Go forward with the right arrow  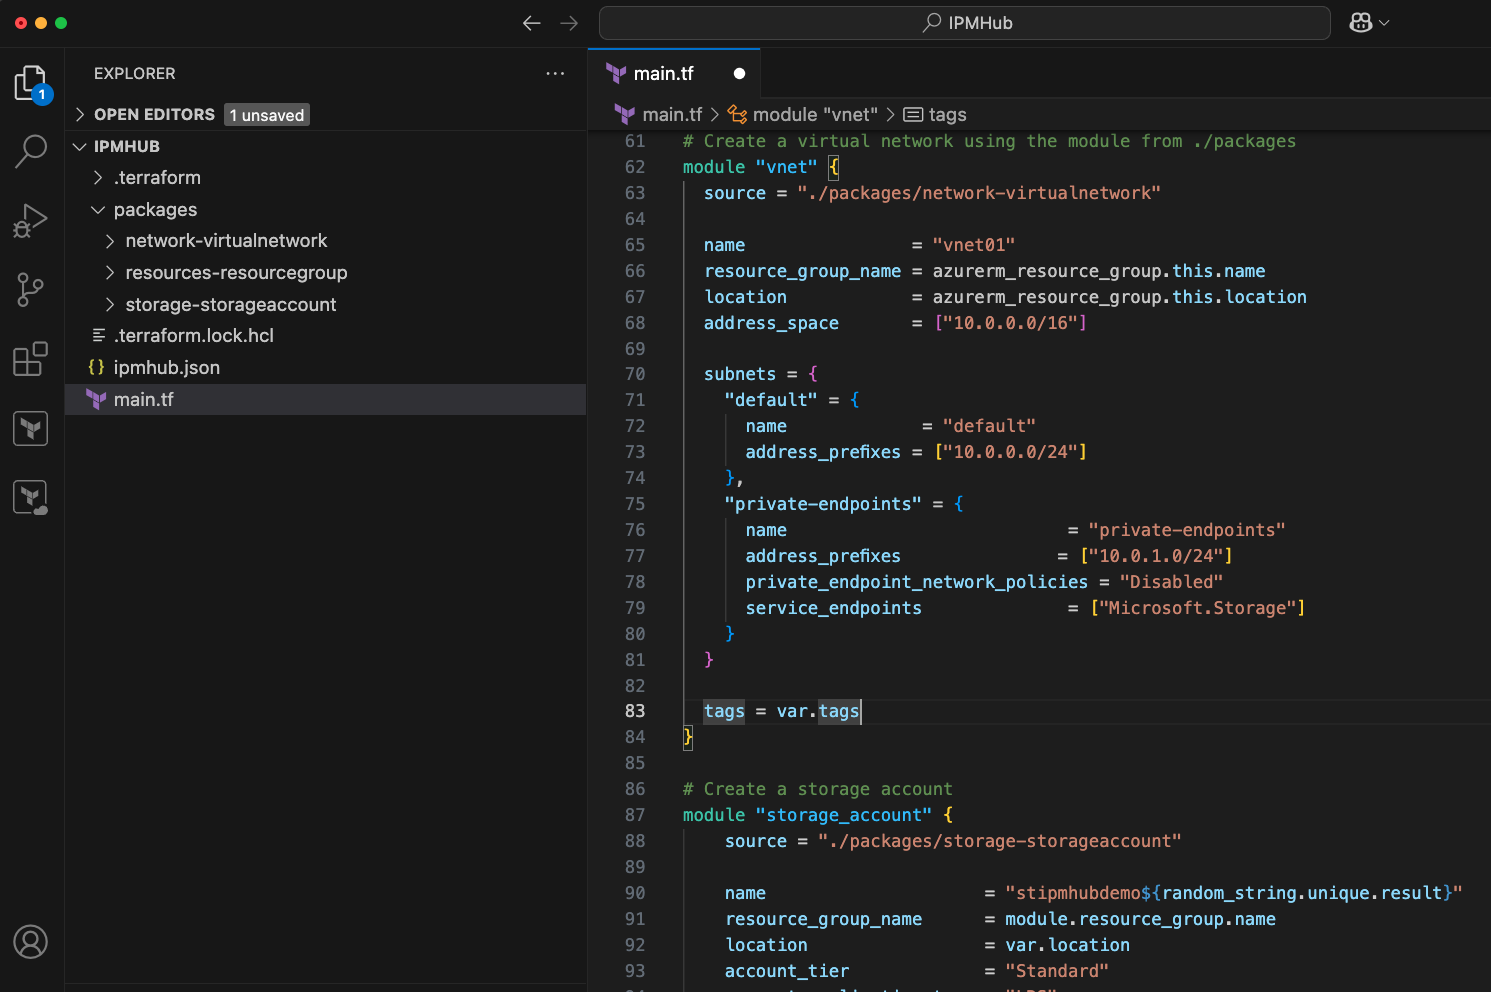pyautogui.click(x=569, y=23)
